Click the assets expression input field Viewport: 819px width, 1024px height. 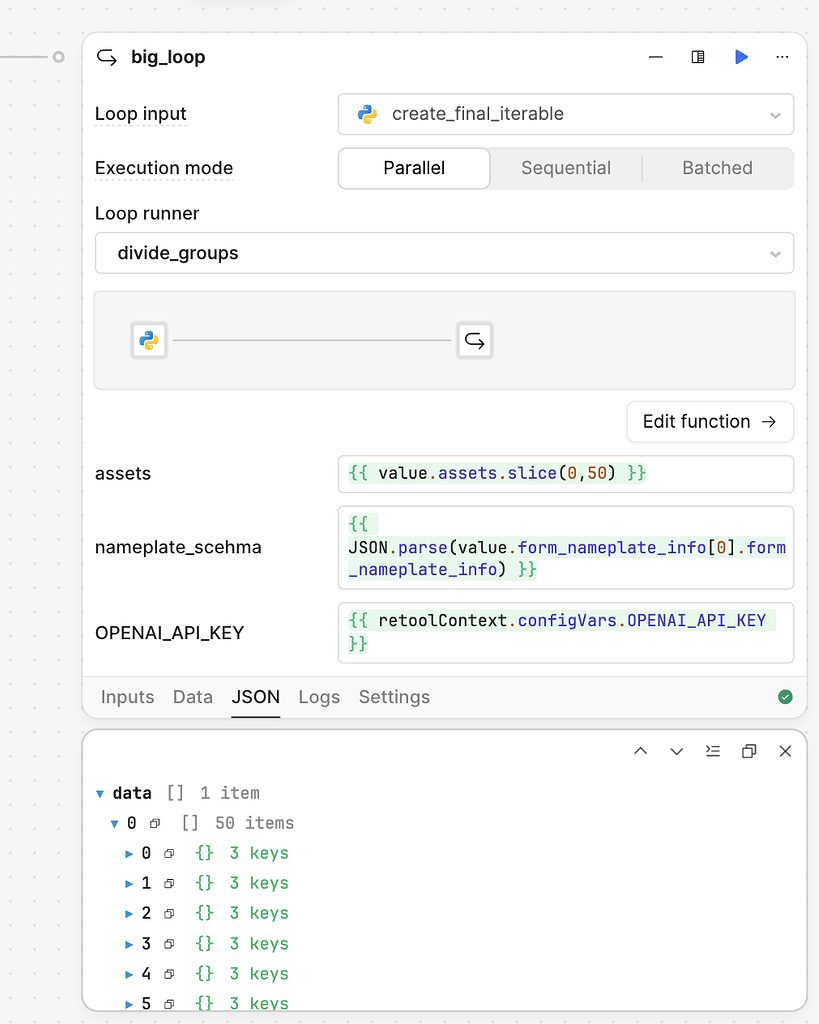pos(566,474)
